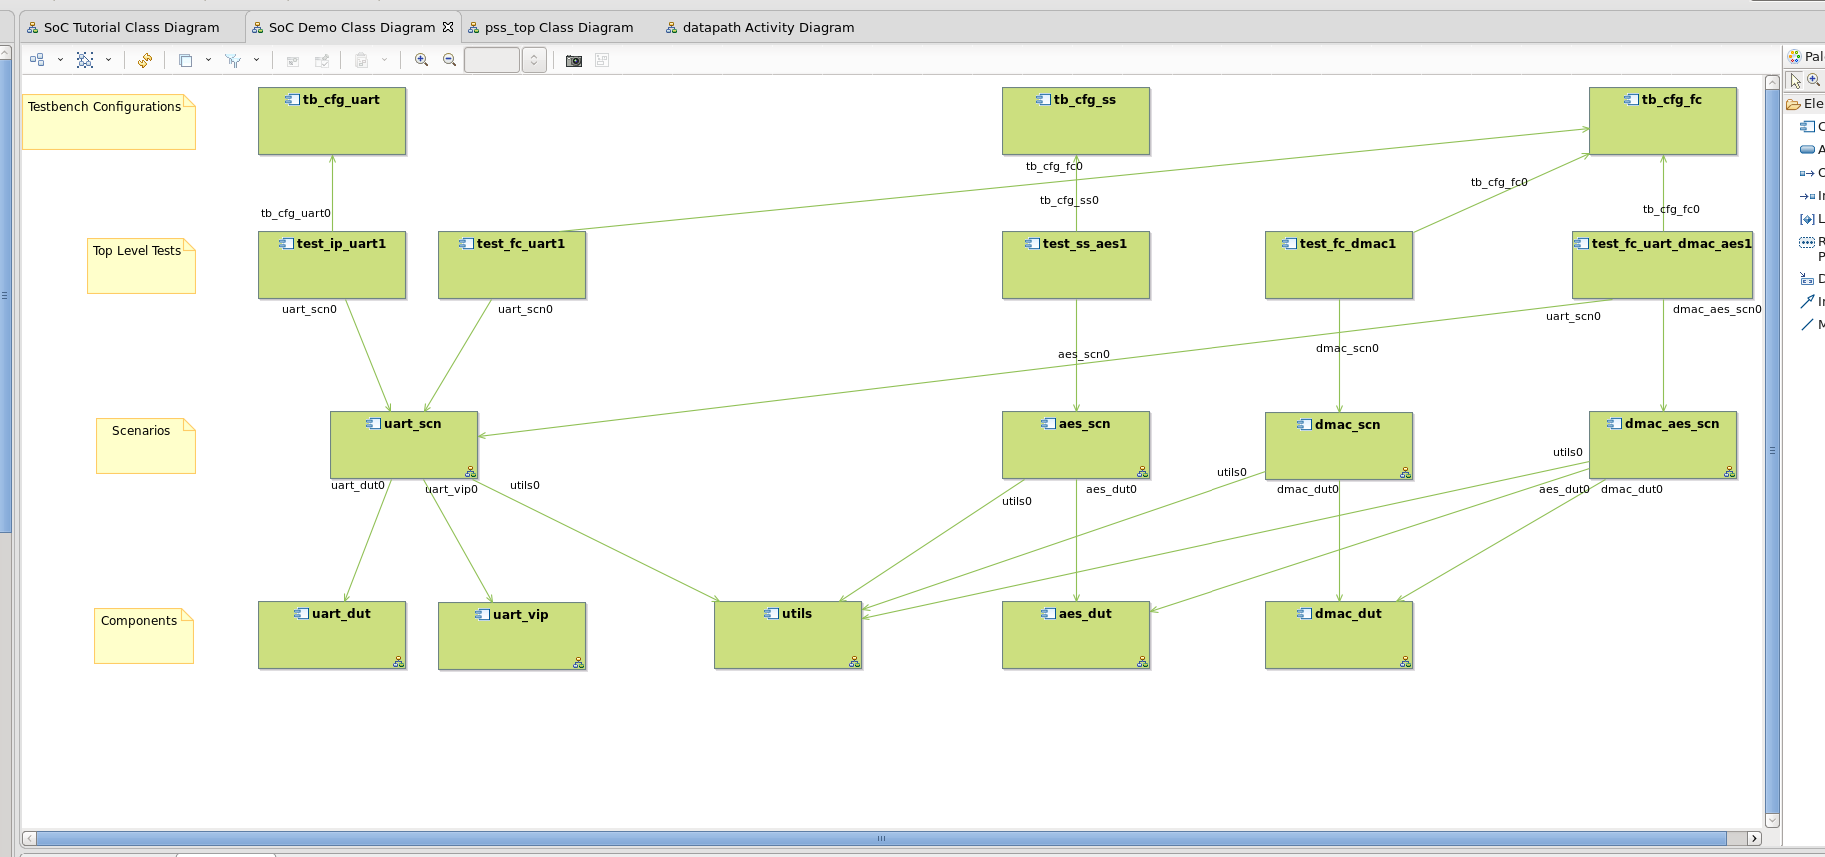Switch to SoC Tutorial Class Diagram tab
1825x857 pixels.
click(131, 28)
